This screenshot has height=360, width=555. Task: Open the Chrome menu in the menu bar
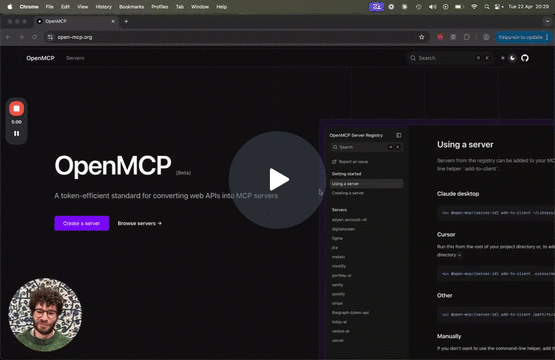click(x=29, y=7)
